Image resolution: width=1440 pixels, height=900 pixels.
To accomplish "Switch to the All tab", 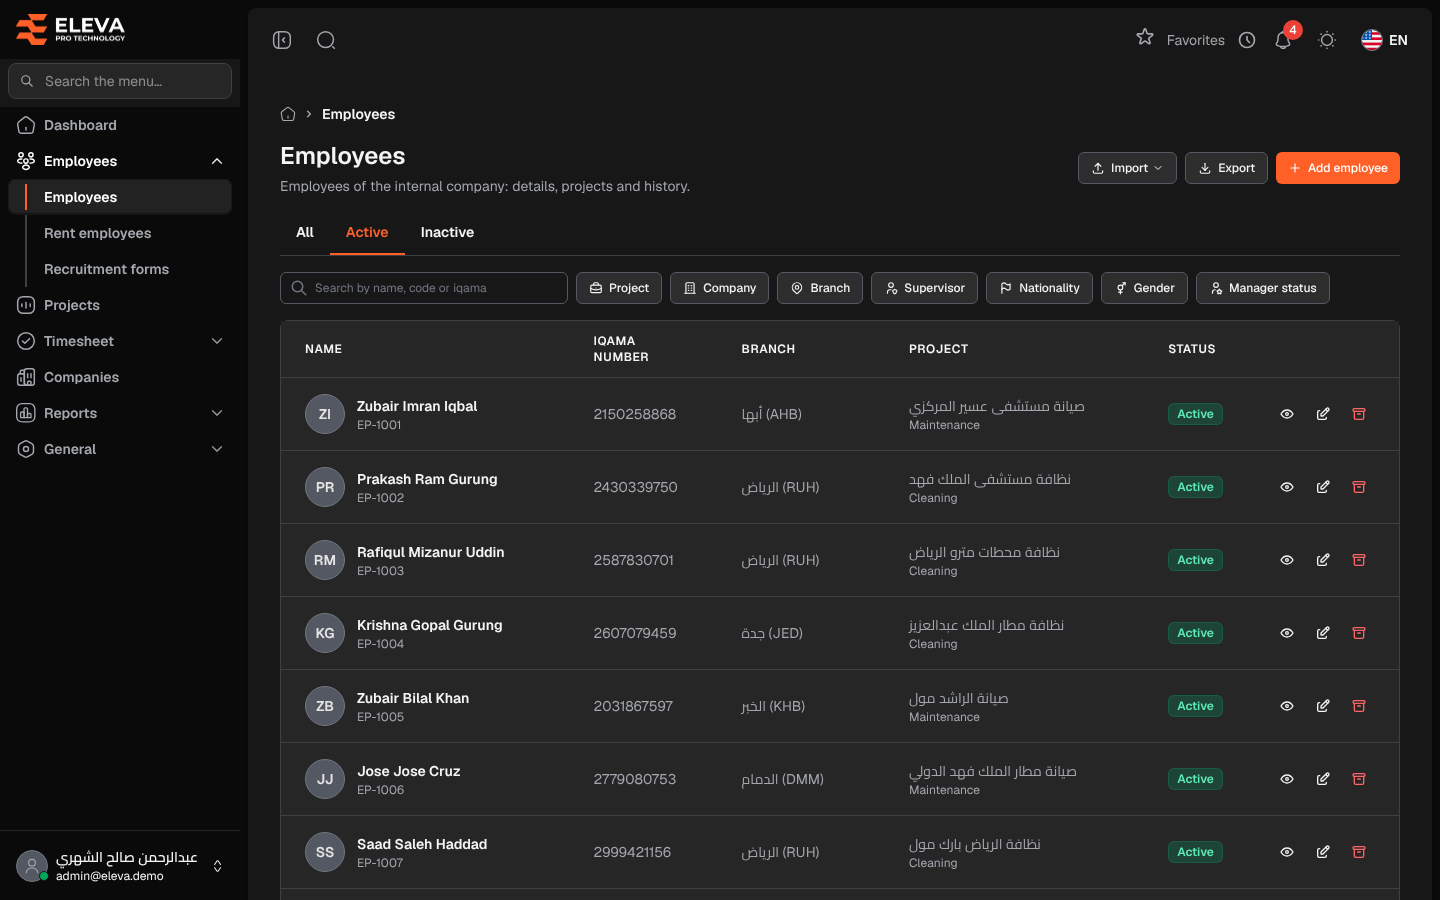I will (305, 232).
